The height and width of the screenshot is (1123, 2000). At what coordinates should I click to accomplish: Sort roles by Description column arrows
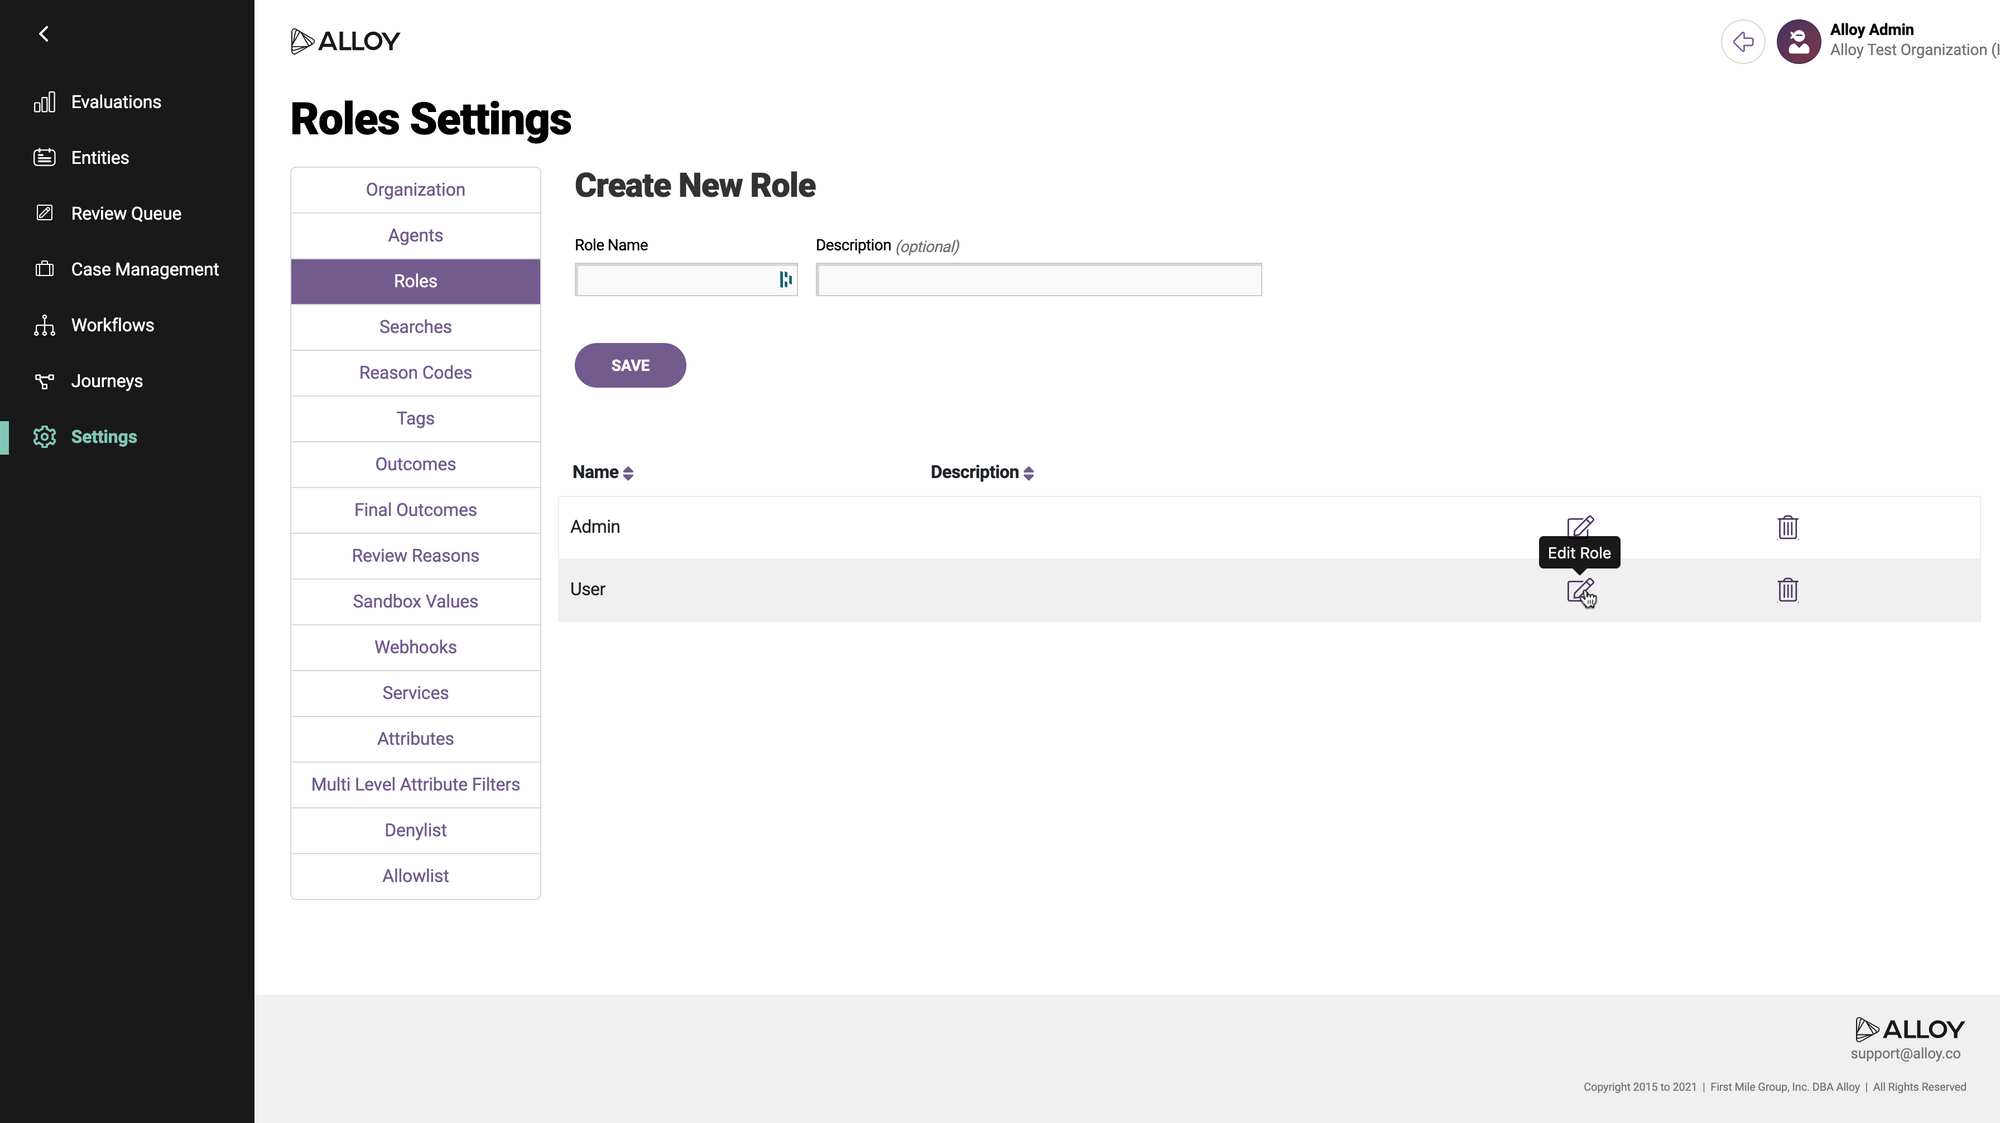pyautogui.click(x=1028, y=473)
